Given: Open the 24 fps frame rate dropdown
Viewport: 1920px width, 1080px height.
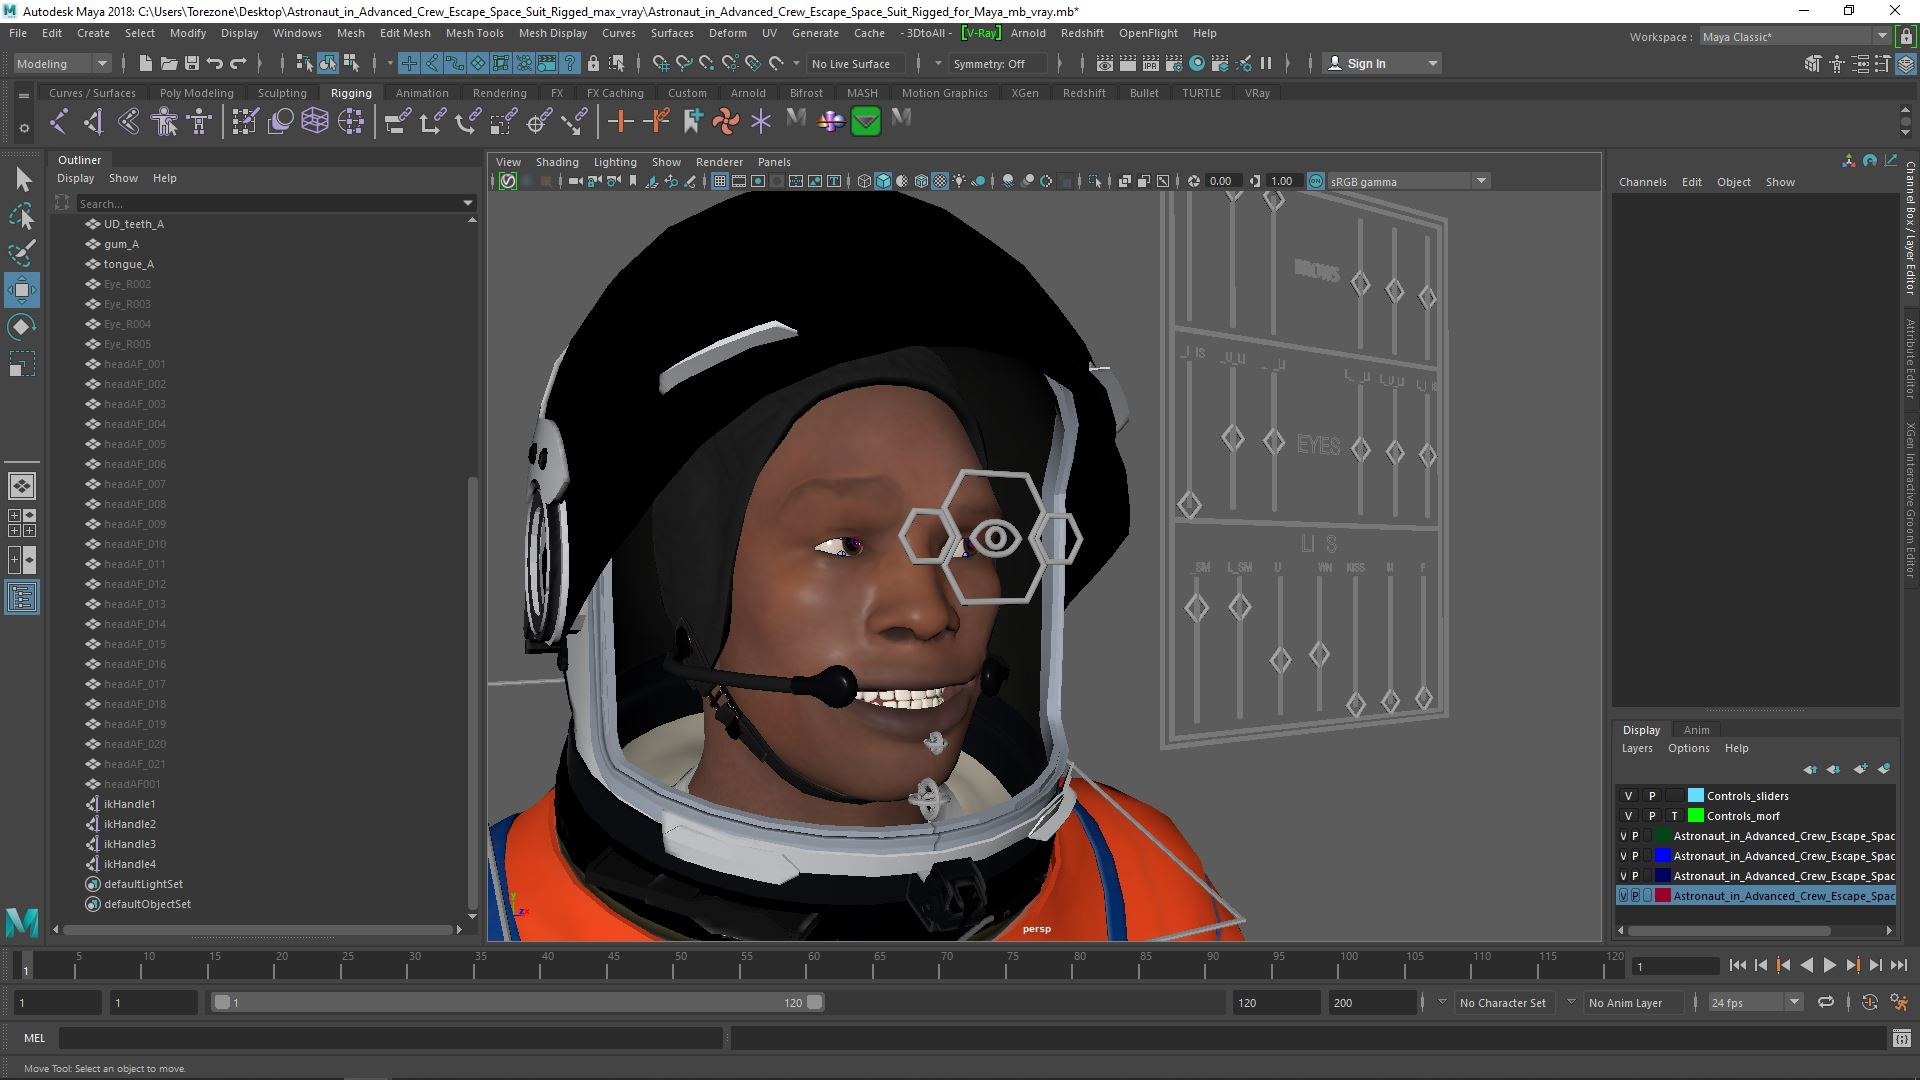Looking at the screenshot, I should pos(1755,1002).
